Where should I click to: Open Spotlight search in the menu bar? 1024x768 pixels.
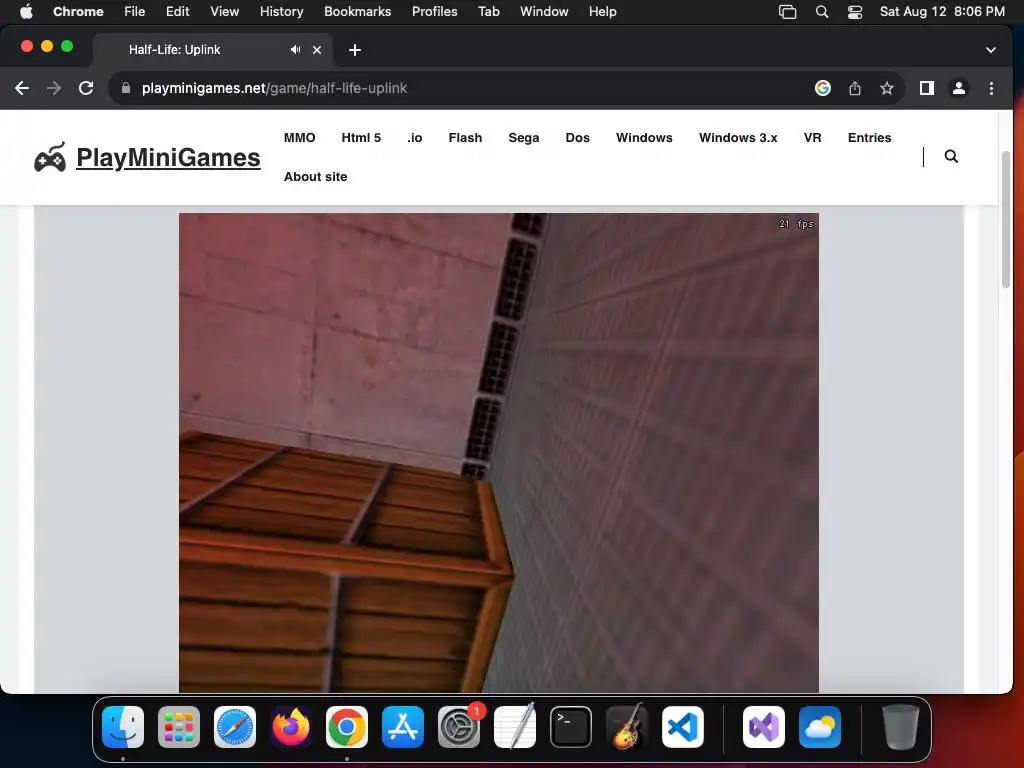(x=822, y=12)
